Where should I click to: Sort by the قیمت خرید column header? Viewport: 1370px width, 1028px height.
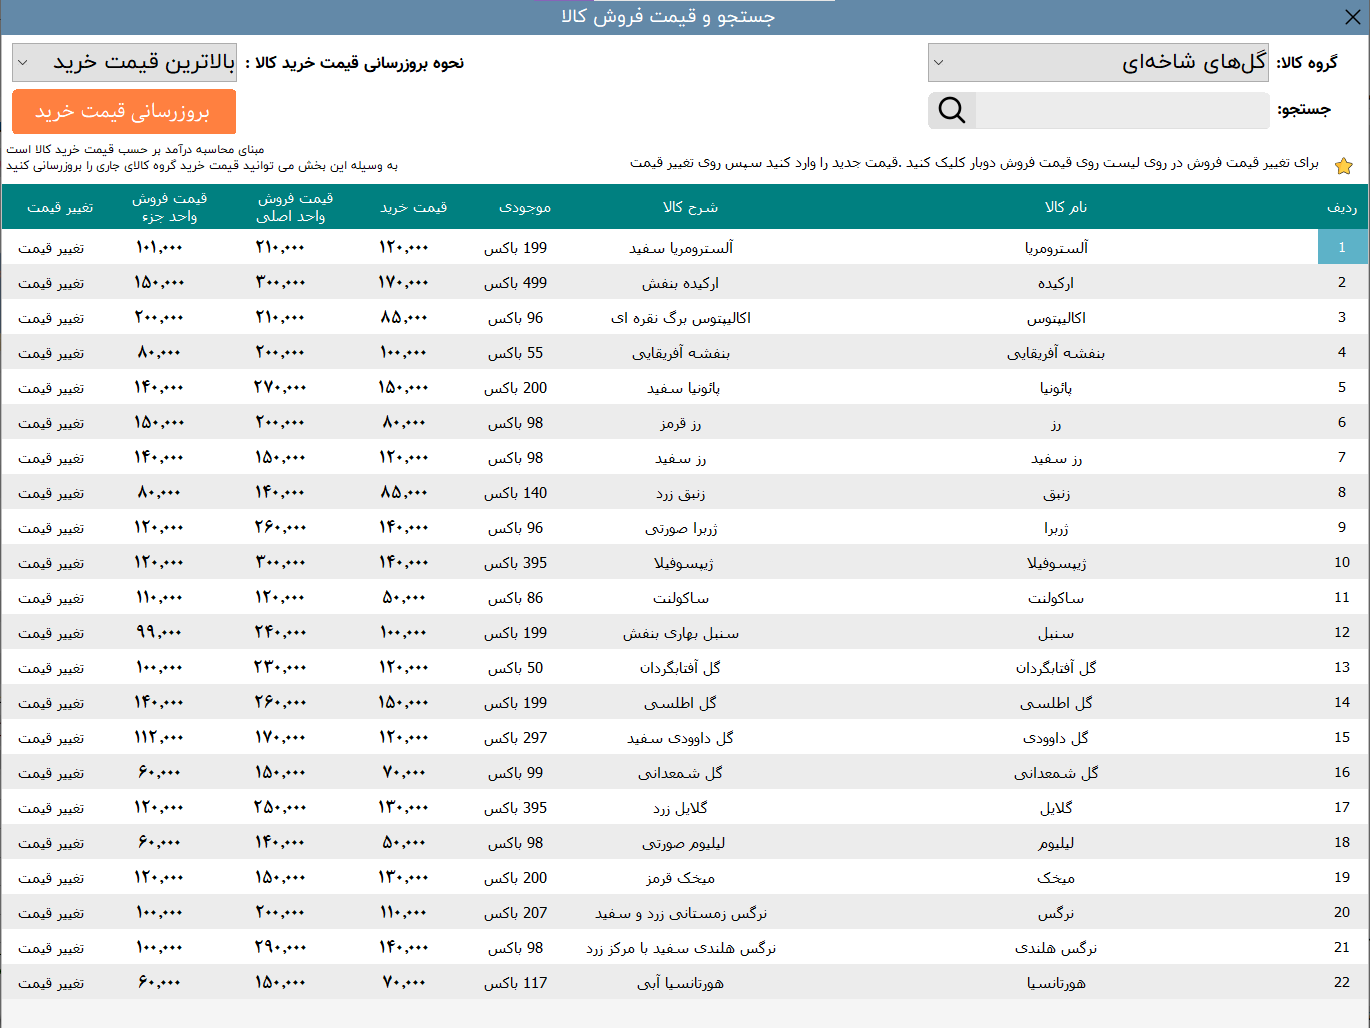click(413, 207)
